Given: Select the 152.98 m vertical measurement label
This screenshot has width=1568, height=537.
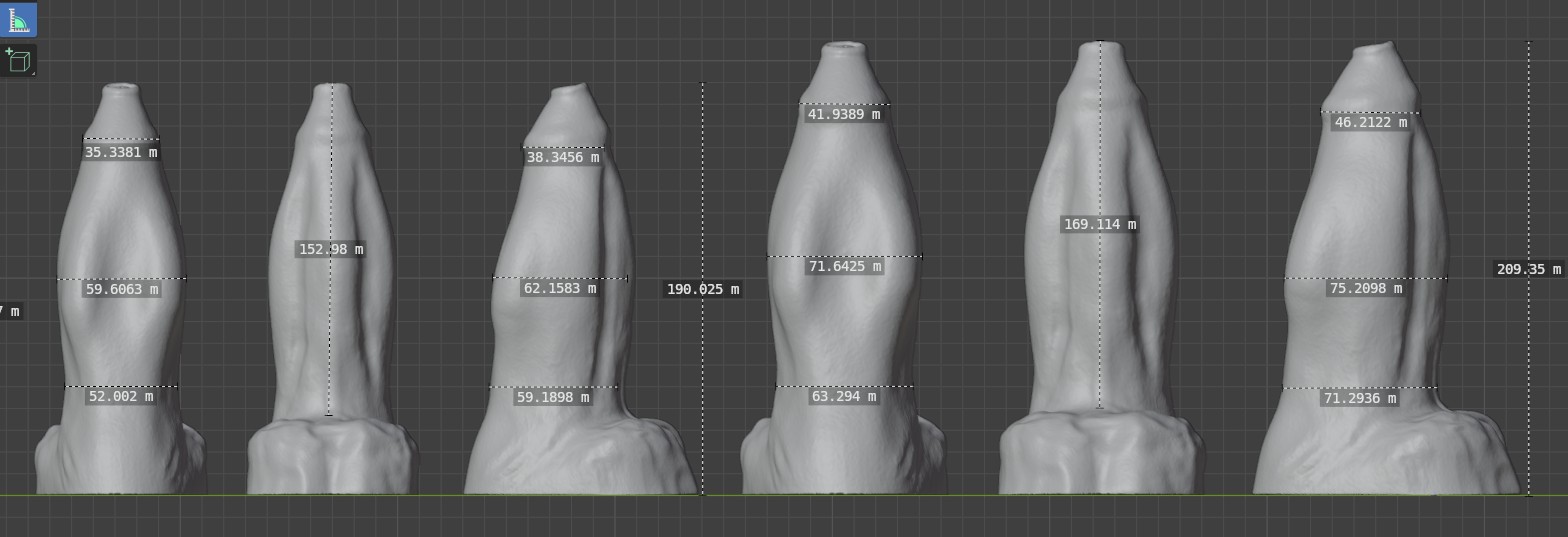Looking at the screenshot, I should tap(330, 249).
